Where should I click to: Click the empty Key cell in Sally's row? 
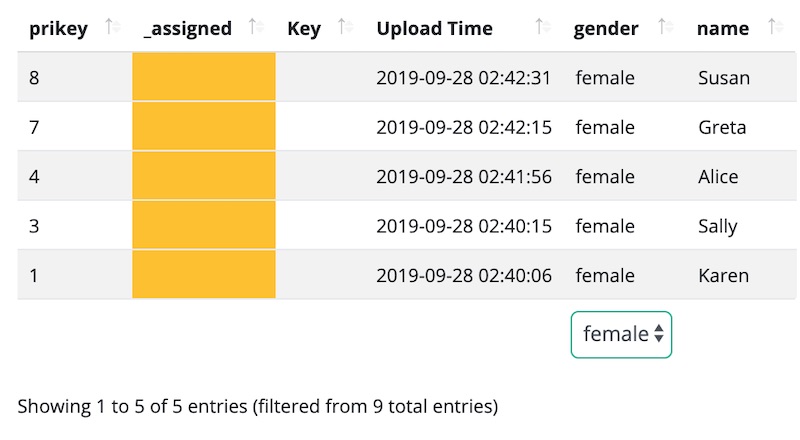320,226
